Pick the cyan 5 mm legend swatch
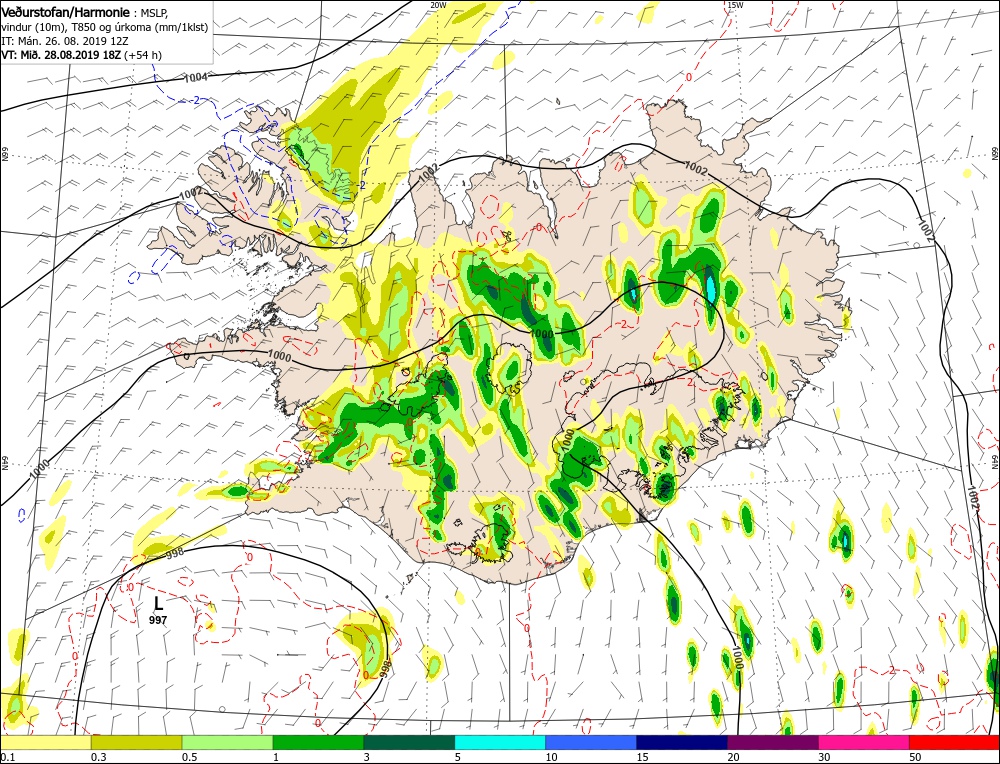Image resolution: width=1000 pixels, height=764 pixels. [x=500, y=742]
